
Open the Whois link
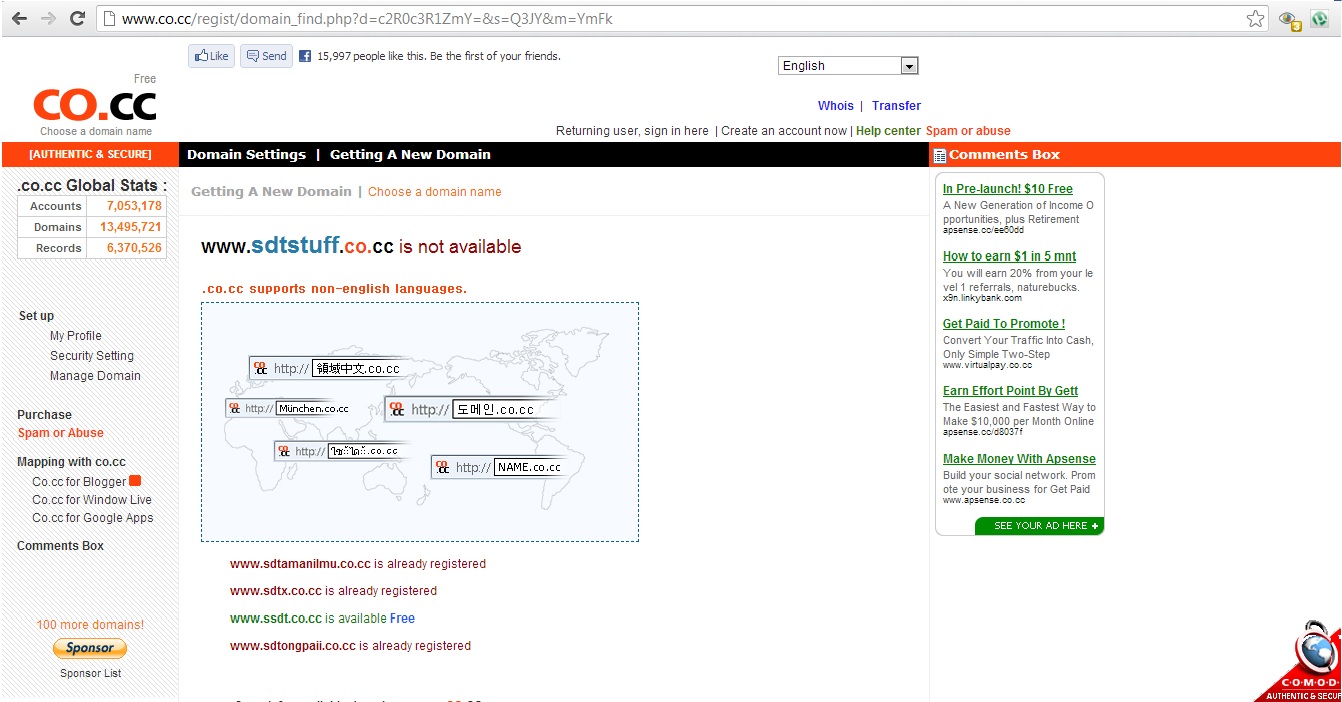pos(835,106)
